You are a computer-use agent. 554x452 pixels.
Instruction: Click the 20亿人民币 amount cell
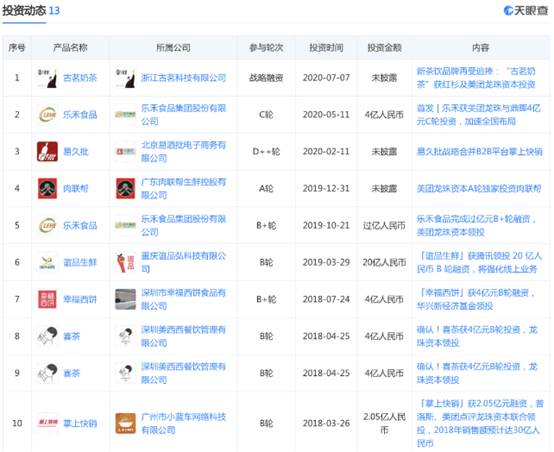point(384,262)
